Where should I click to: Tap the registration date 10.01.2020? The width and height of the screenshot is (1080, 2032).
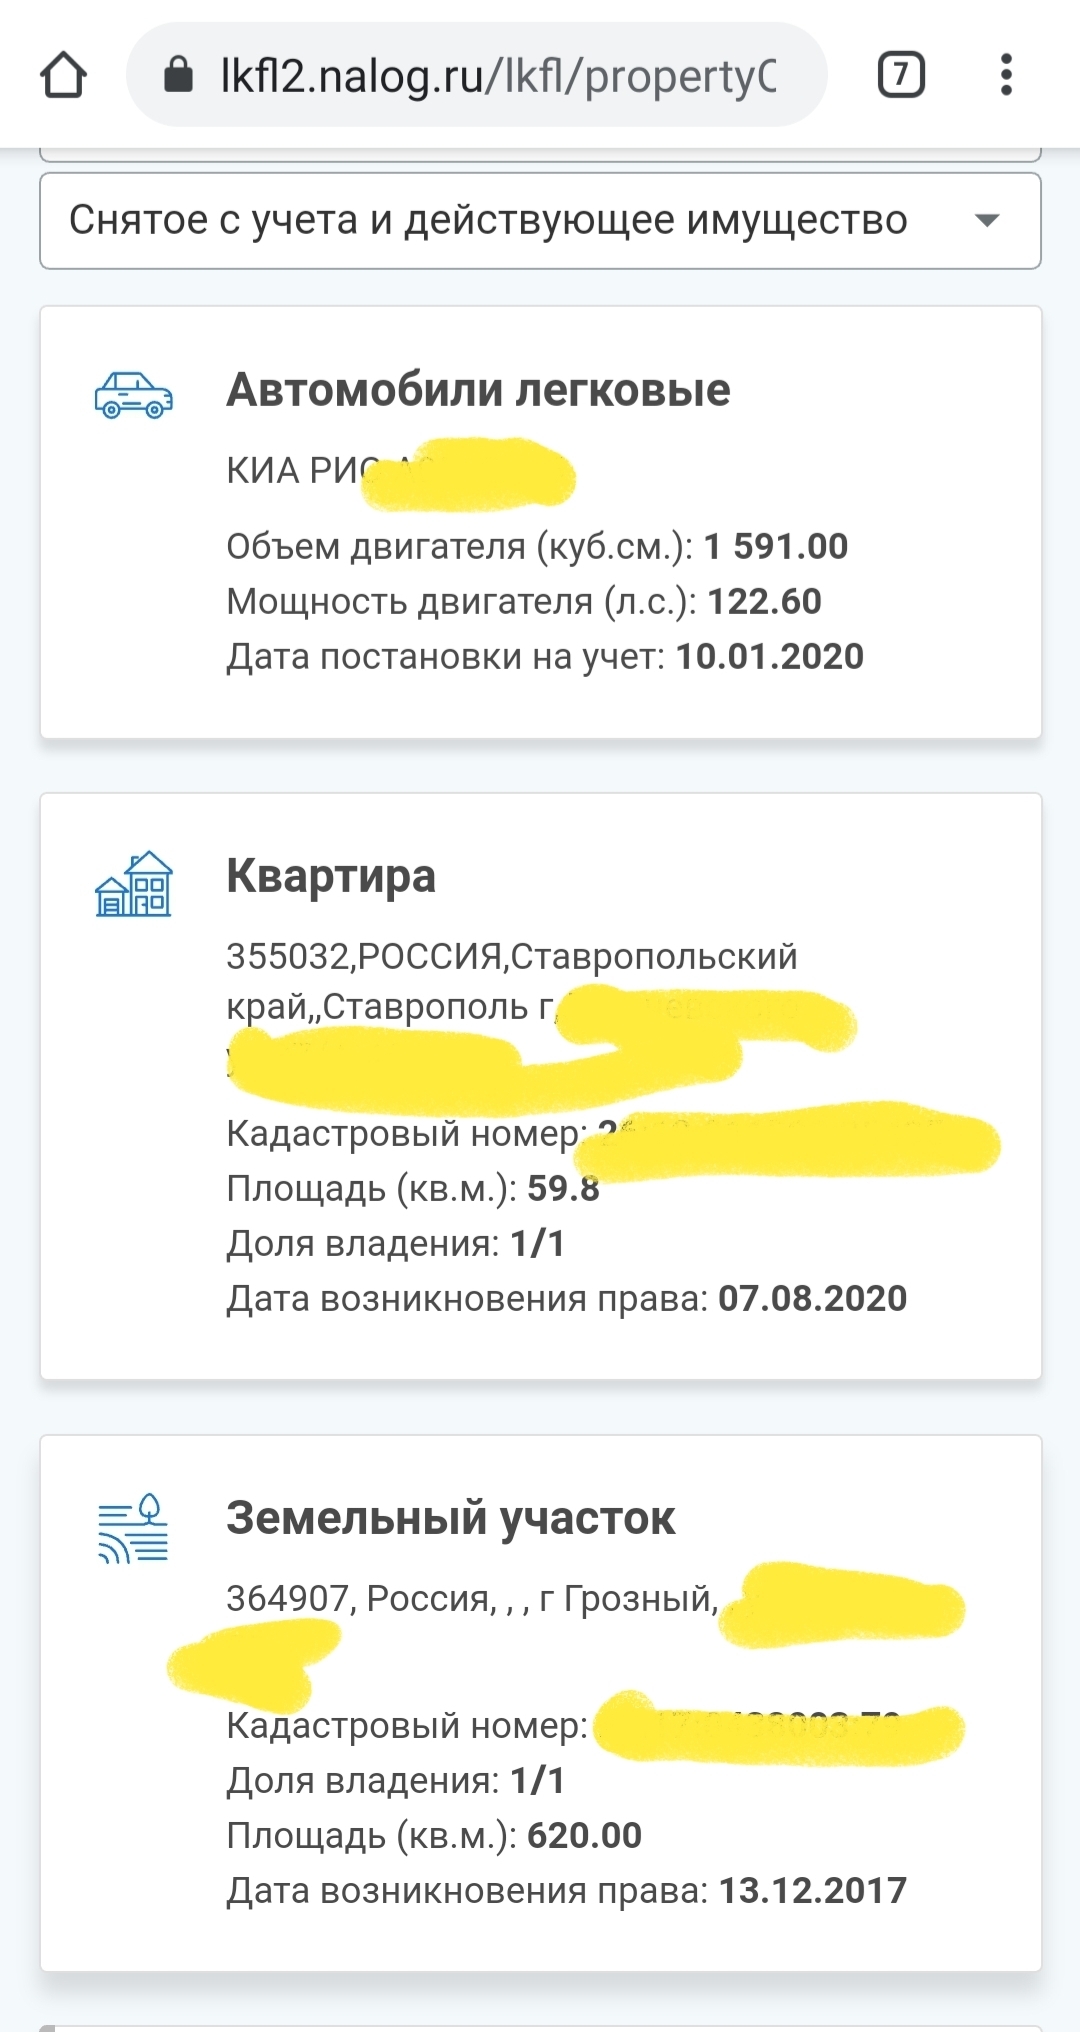[x=769, y=656]
